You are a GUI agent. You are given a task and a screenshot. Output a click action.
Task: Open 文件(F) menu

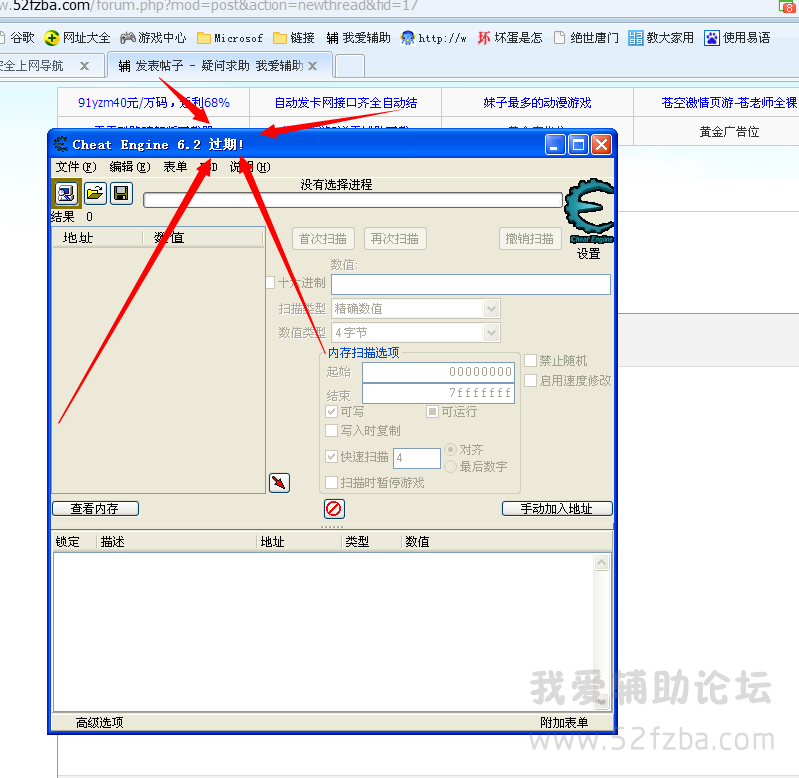click(x=75, y=167)
